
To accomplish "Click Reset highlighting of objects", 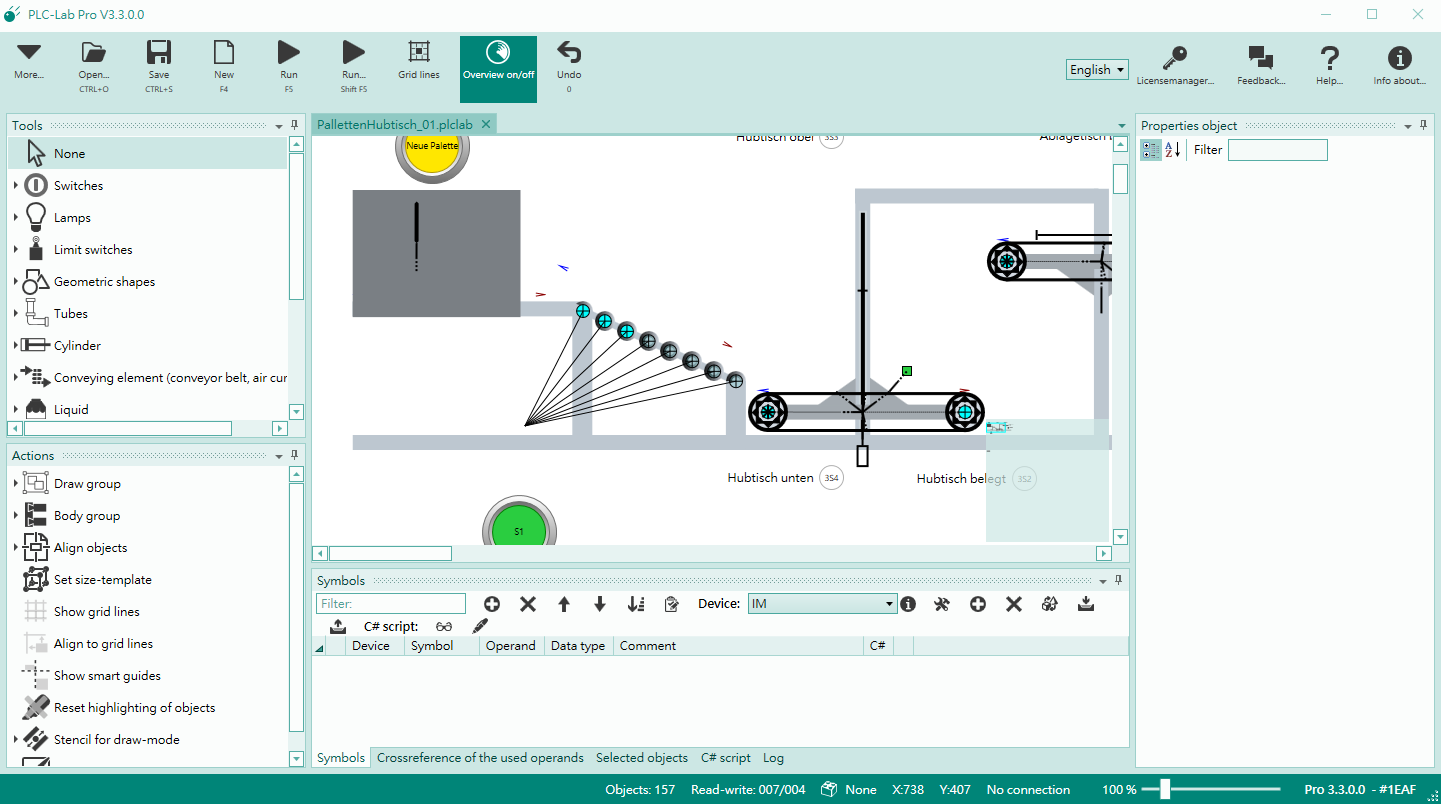I will 134,708.
